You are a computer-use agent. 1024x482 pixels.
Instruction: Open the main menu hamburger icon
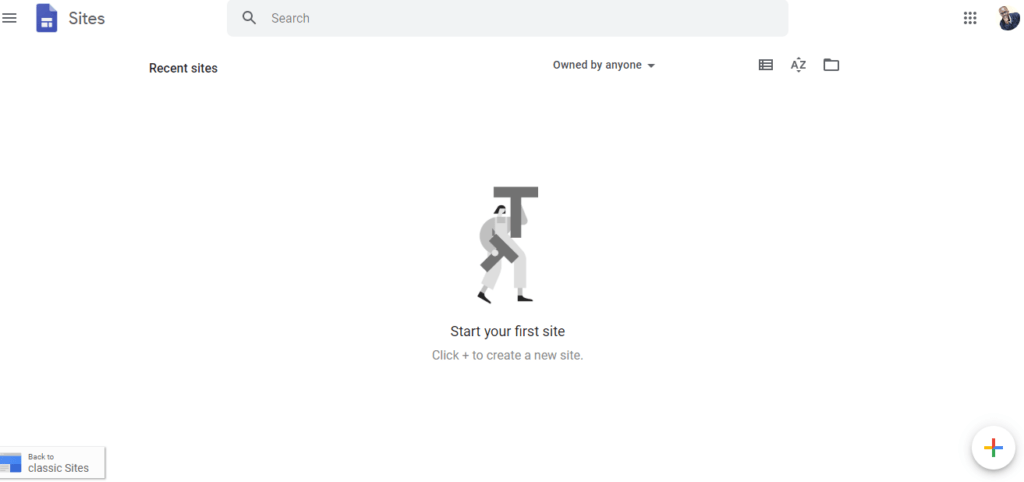click(10, 18)
